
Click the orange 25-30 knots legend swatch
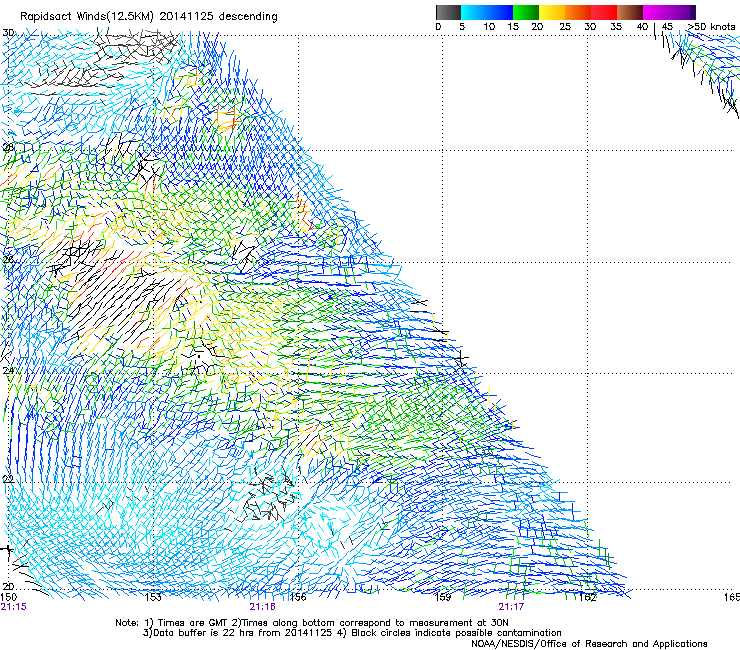click(578, 12)
